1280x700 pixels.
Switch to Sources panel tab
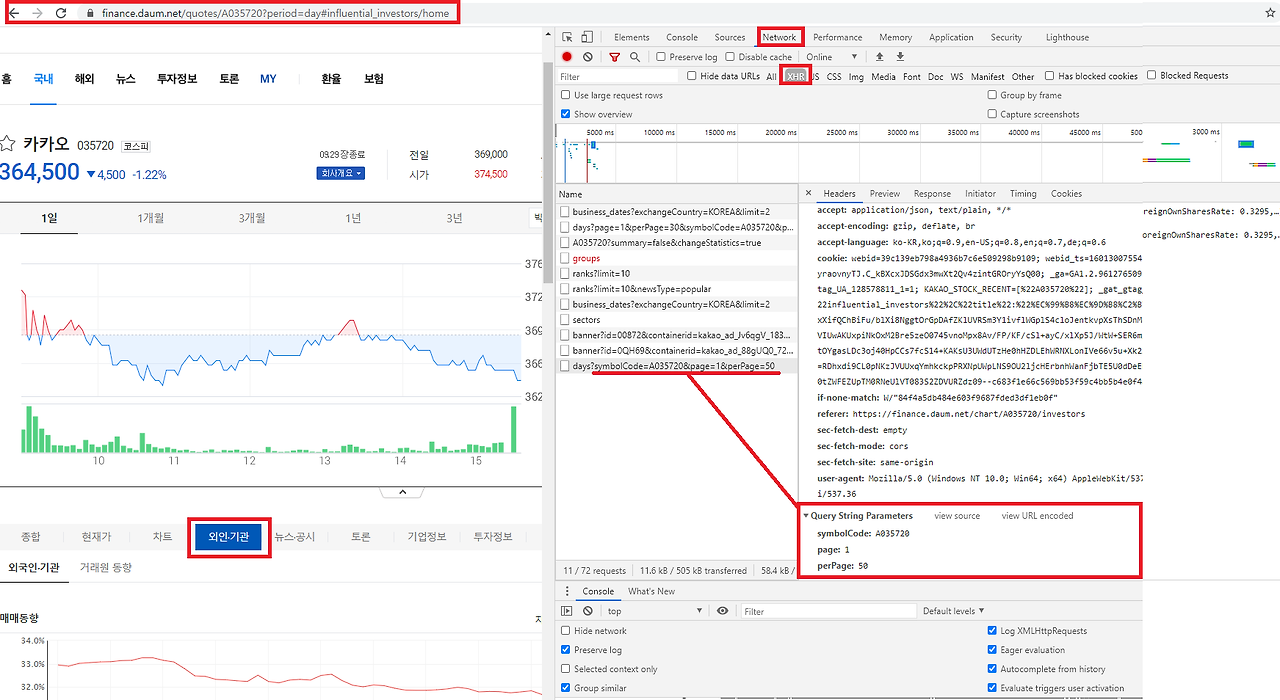[730, 37]
